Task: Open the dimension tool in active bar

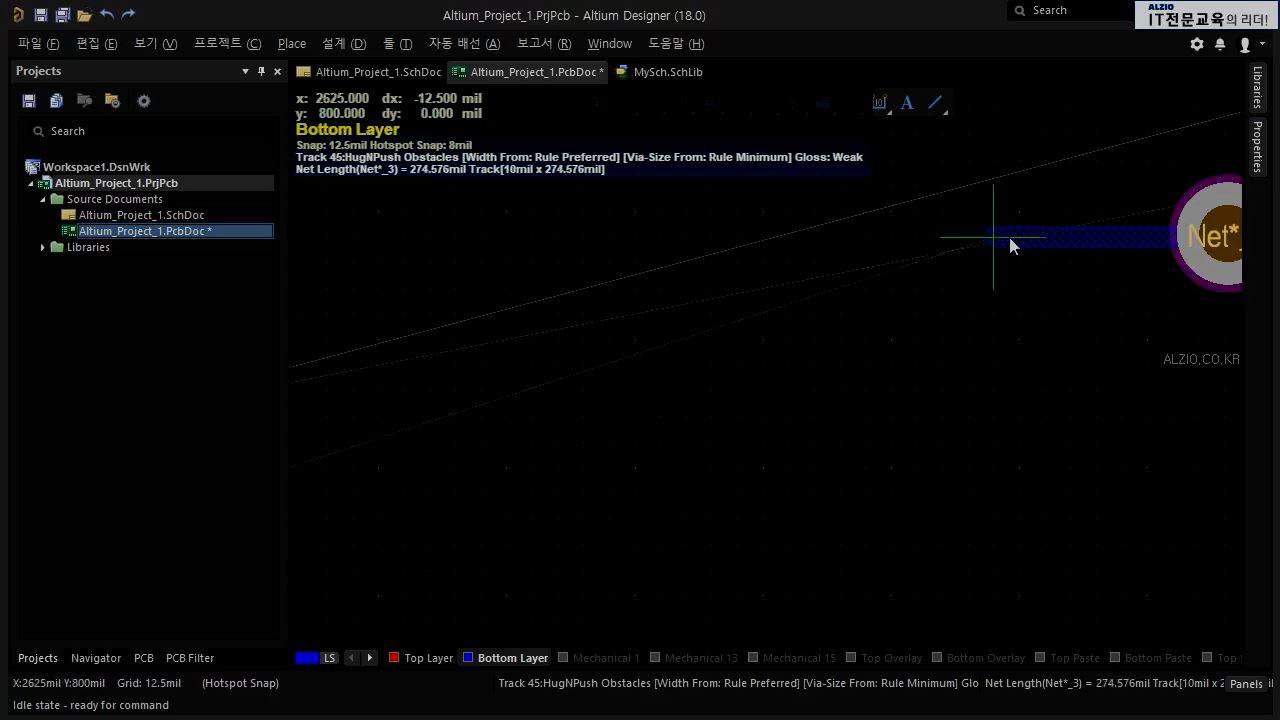Action: click(x=880, y=102)
